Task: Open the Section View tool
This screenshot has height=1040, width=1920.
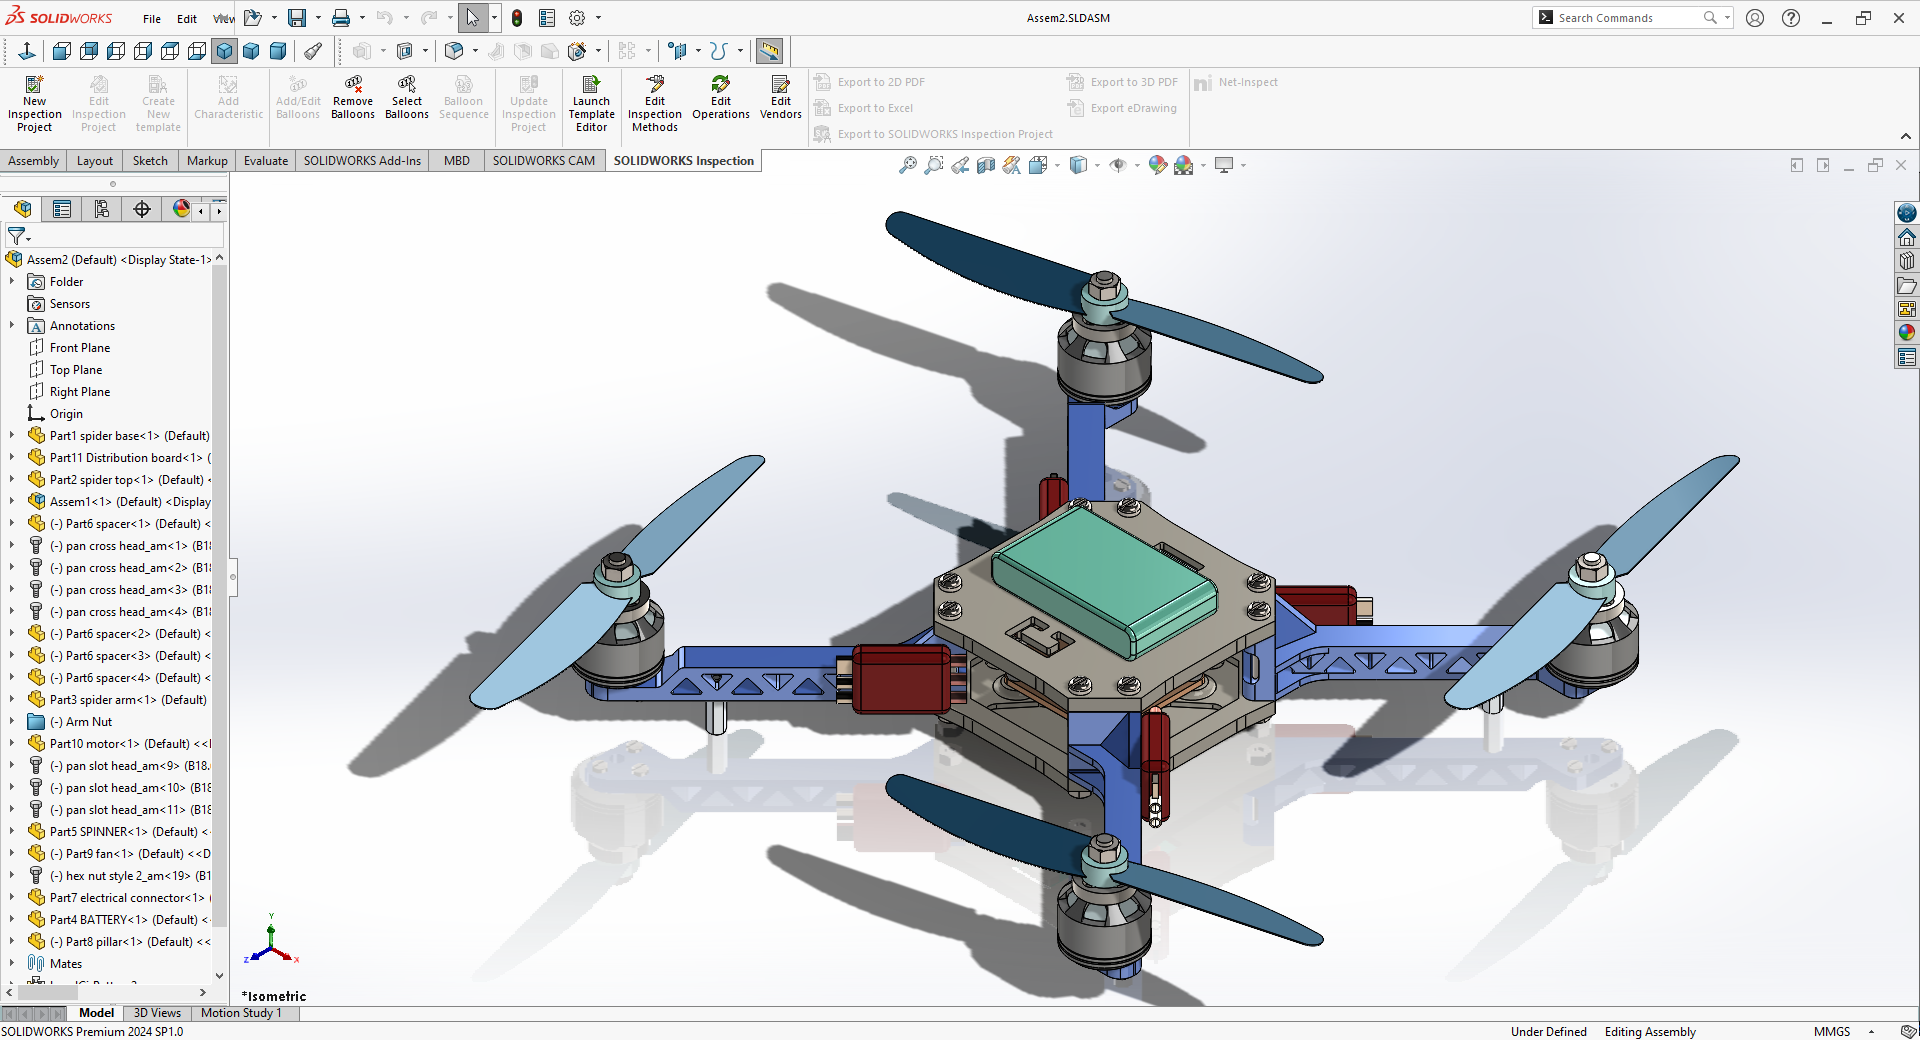Action: (x=986, y=166)
